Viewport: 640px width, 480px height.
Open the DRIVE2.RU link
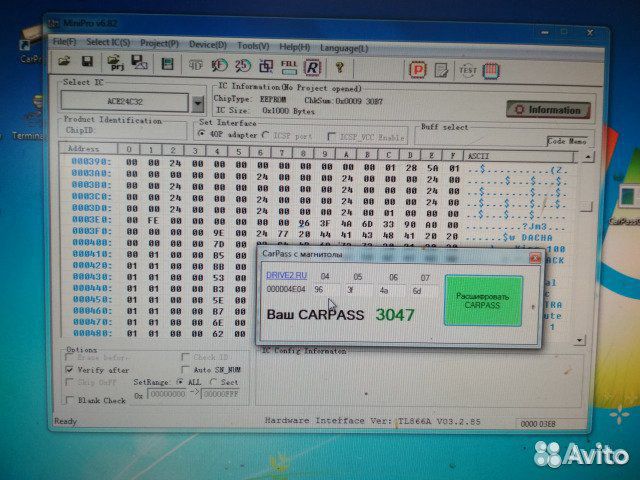click(x=282, y=275)
